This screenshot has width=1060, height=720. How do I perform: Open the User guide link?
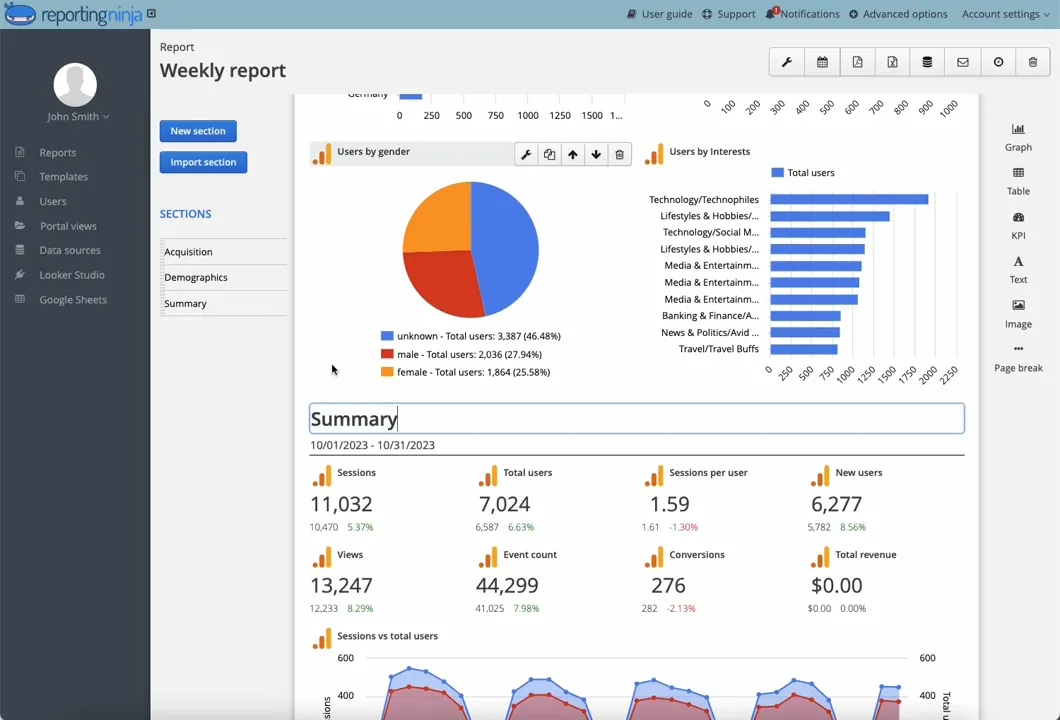tap(659, 14)
